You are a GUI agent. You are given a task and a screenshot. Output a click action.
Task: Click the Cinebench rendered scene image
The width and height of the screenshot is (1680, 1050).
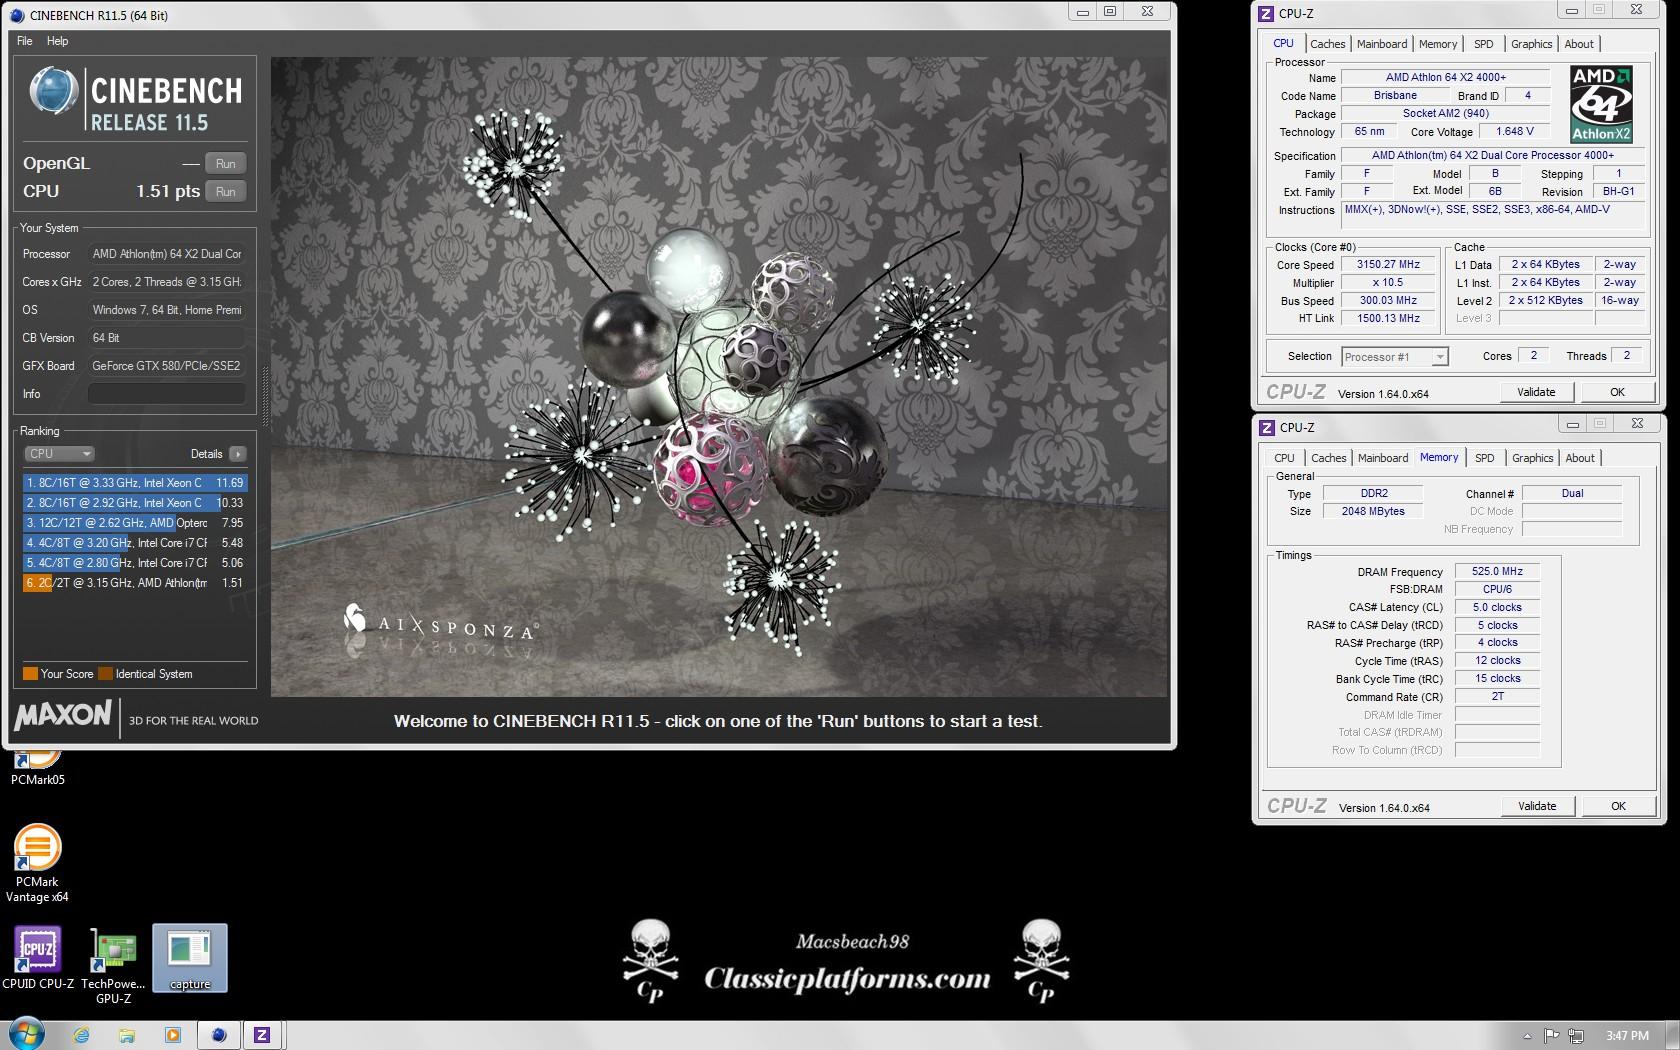(719, 376)
